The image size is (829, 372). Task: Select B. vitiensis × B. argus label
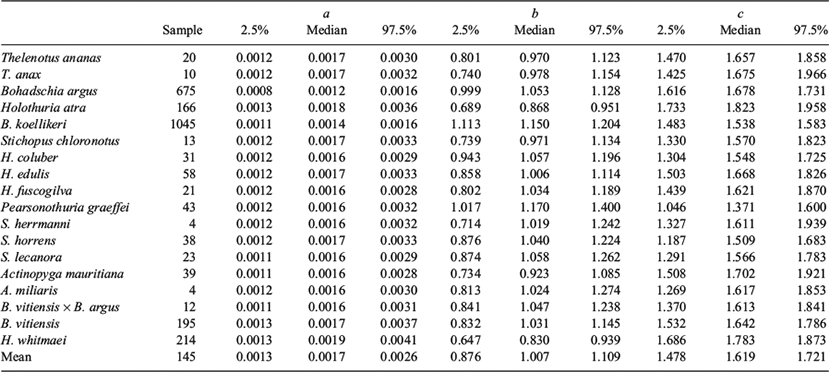click(x=60, y=308)
